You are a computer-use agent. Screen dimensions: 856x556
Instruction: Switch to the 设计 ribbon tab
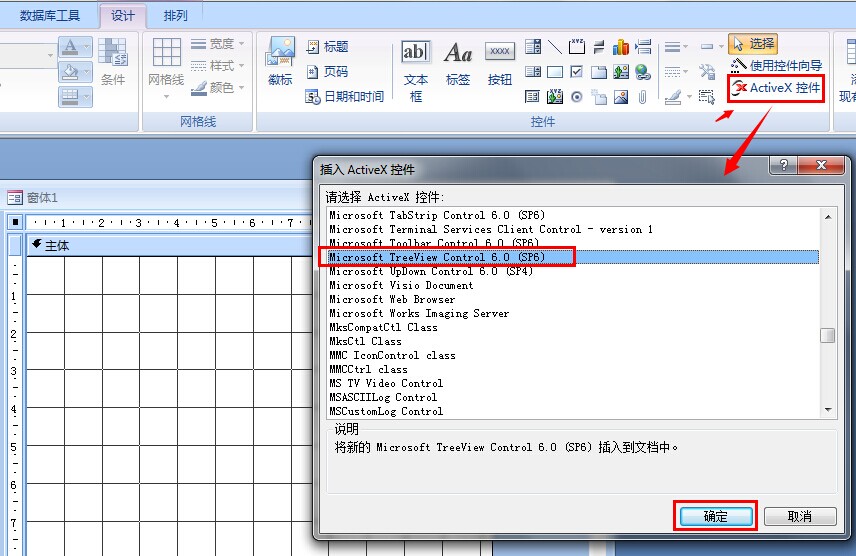[x=122, y=15]
